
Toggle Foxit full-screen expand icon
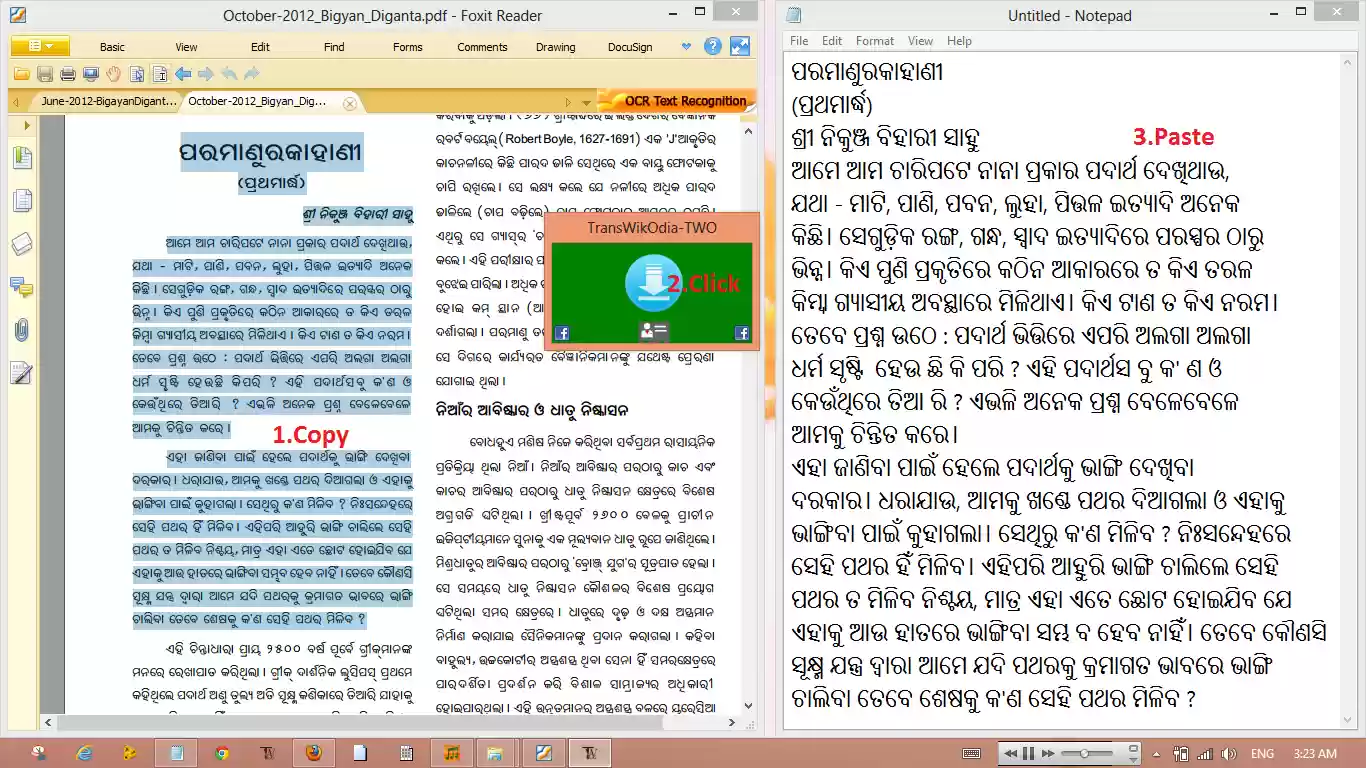coord(740,46)
